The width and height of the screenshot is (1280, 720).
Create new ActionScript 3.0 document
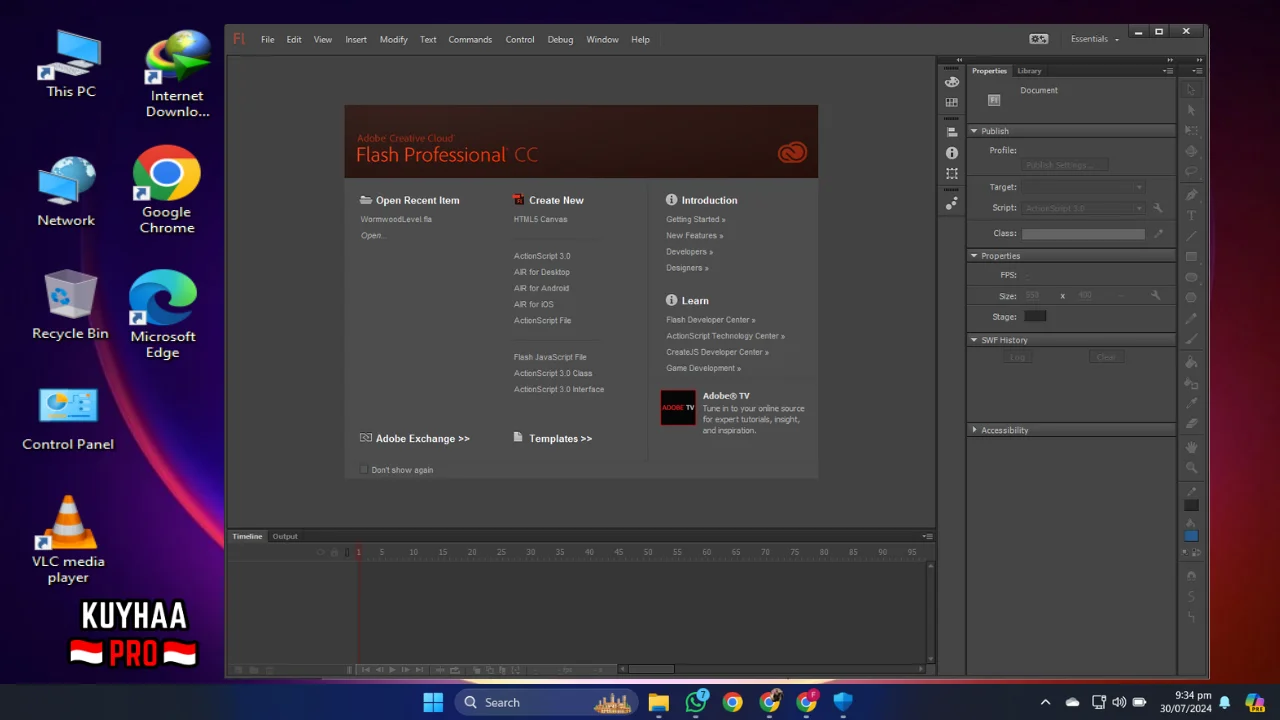[542, 256]
